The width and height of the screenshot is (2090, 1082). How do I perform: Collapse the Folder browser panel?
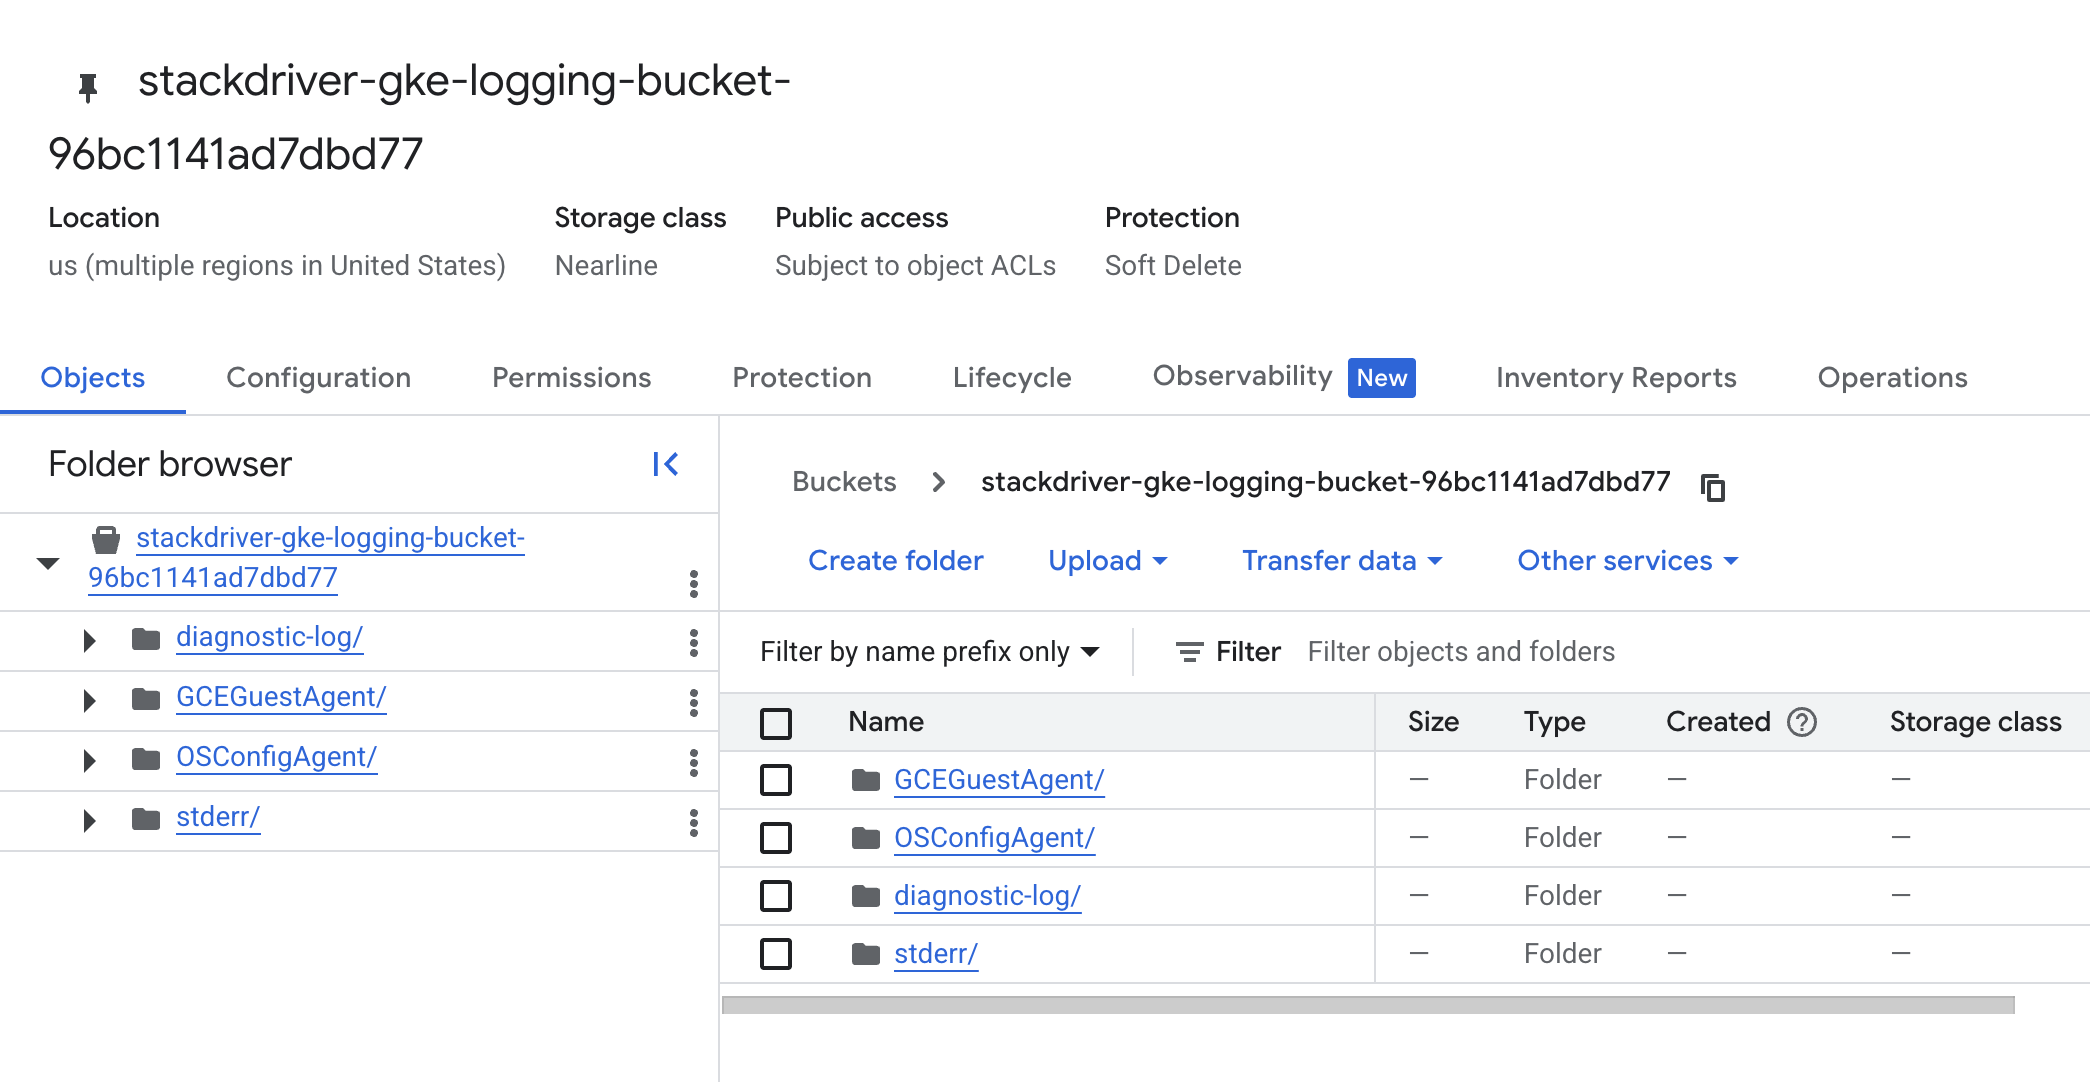pyautogui.click(x=666, y=464)
